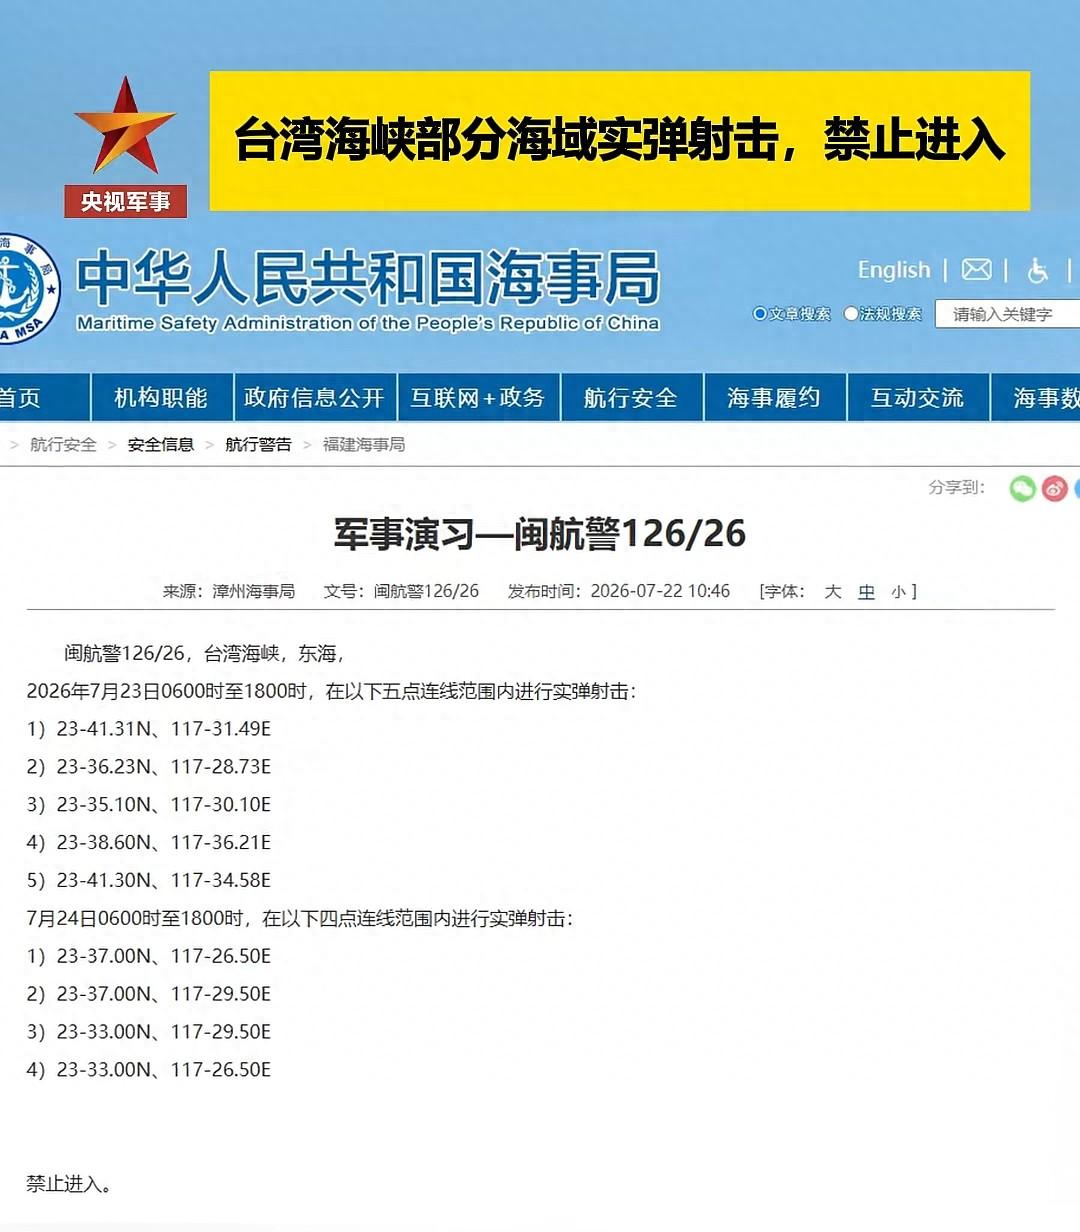
Task: Click the article title 军事演习—闽航警126/26
Action: click(540, 534)
